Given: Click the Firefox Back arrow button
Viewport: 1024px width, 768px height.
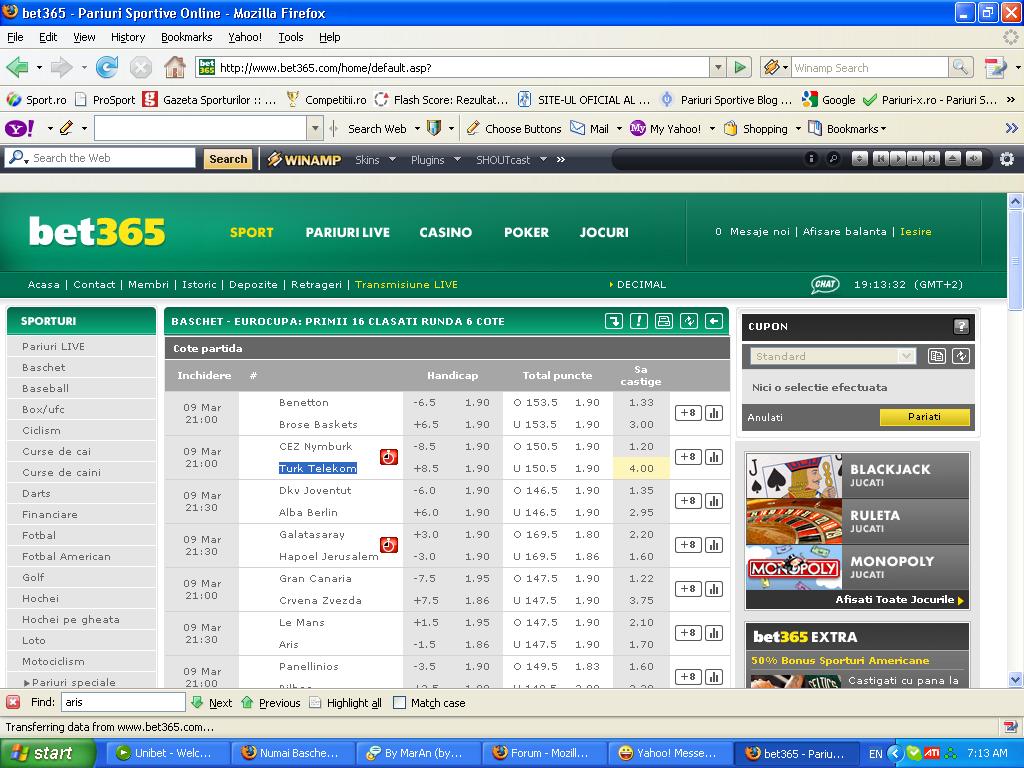Looking at the screenshot, I should point(17,67).
